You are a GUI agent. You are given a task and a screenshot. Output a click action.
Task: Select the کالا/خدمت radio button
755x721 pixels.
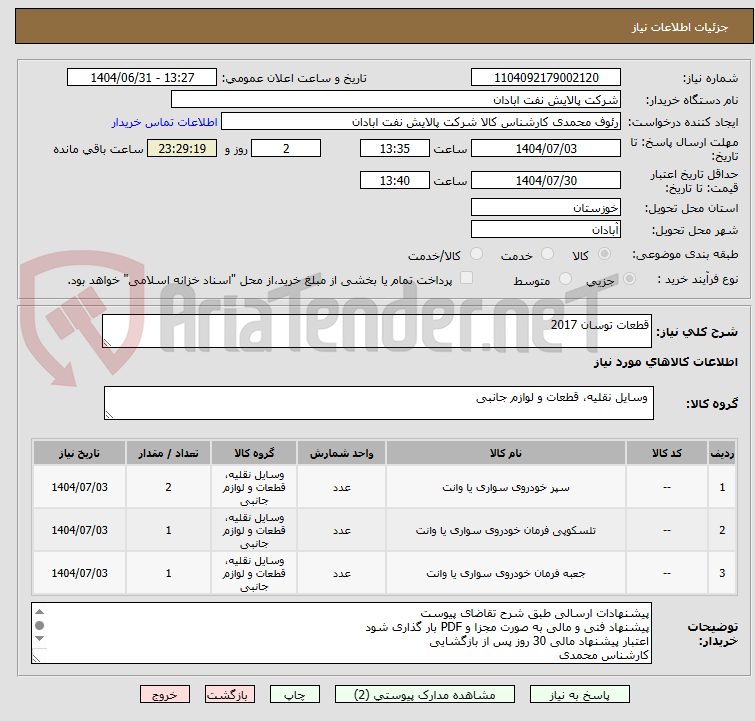point(476,254)
